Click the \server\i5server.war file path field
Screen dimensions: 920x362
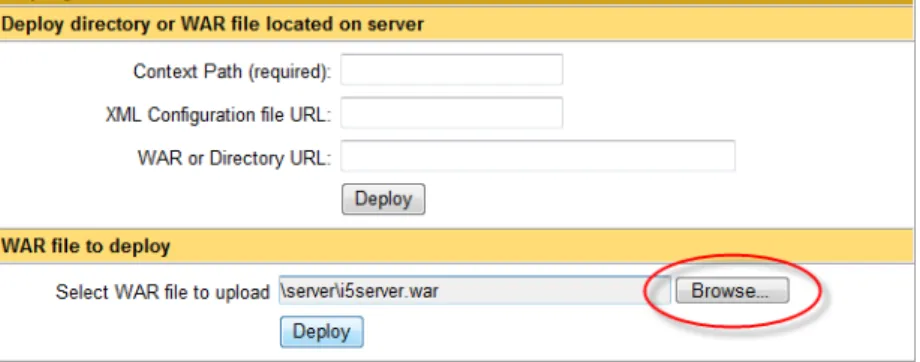click(x=475, y=290)
